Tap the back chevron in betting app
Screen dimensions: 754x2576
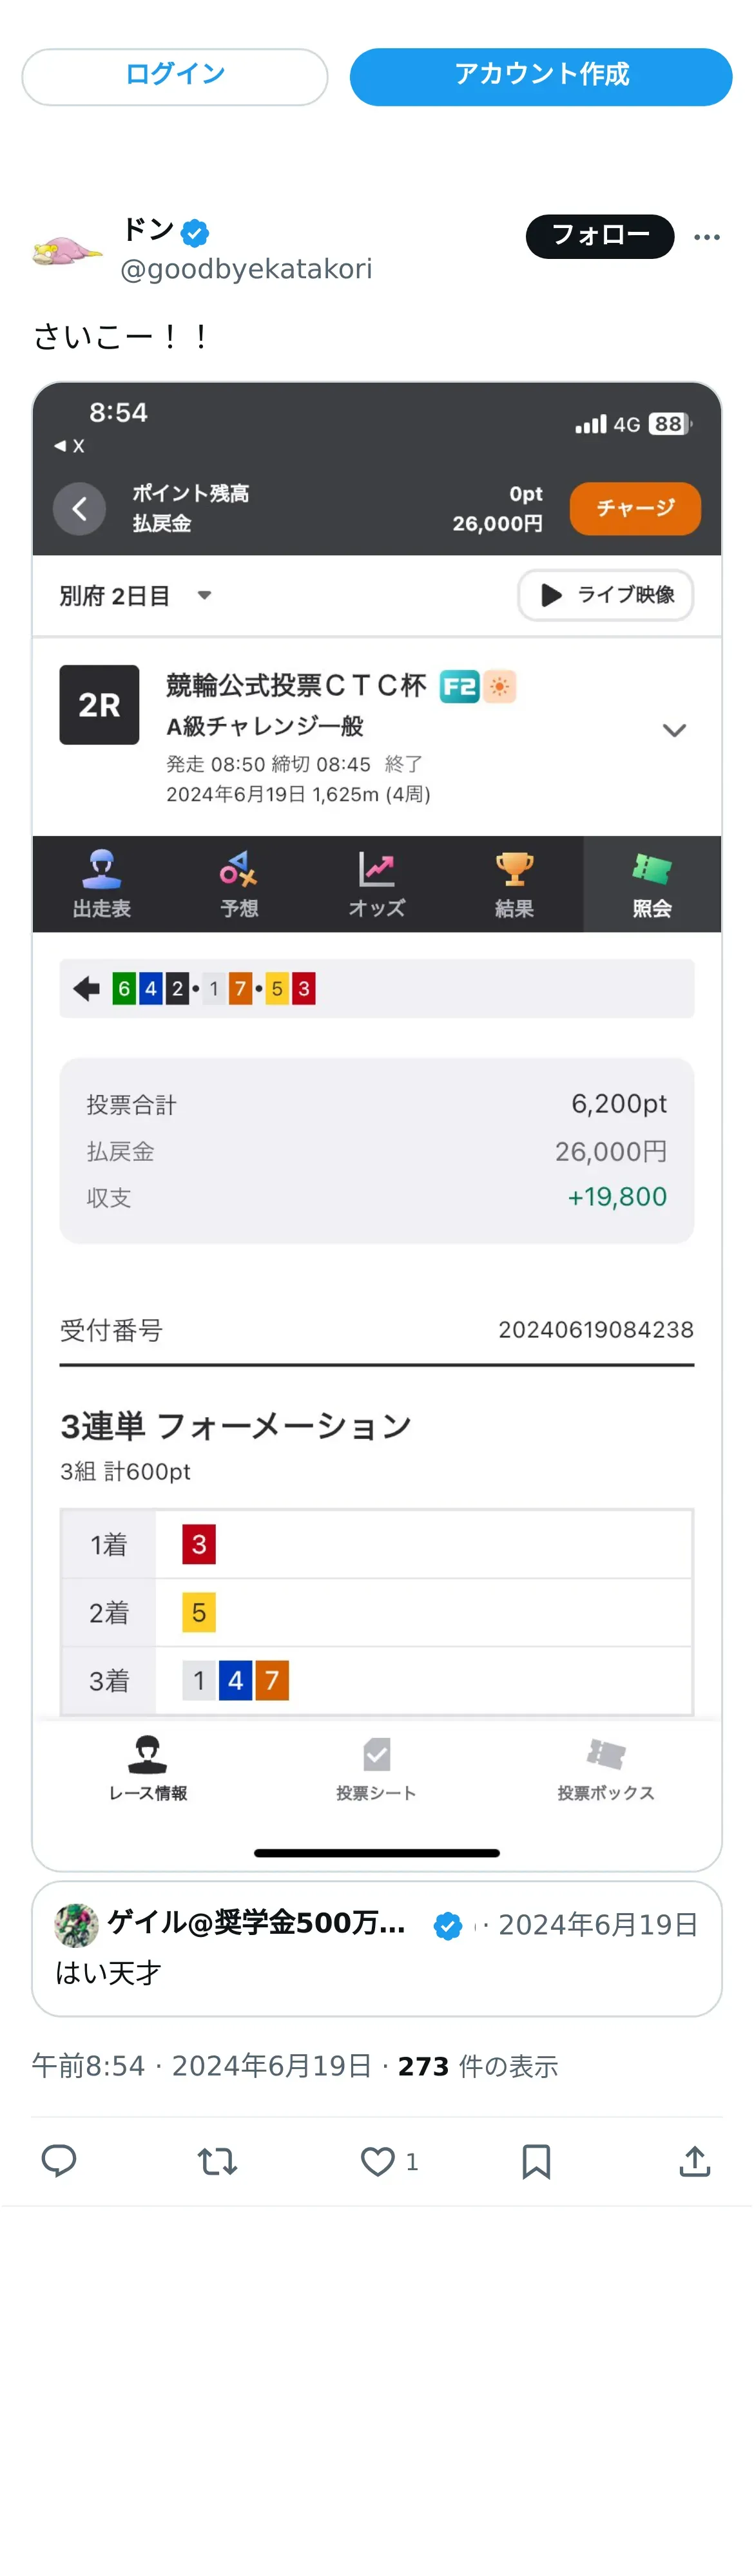coord(80,508)
